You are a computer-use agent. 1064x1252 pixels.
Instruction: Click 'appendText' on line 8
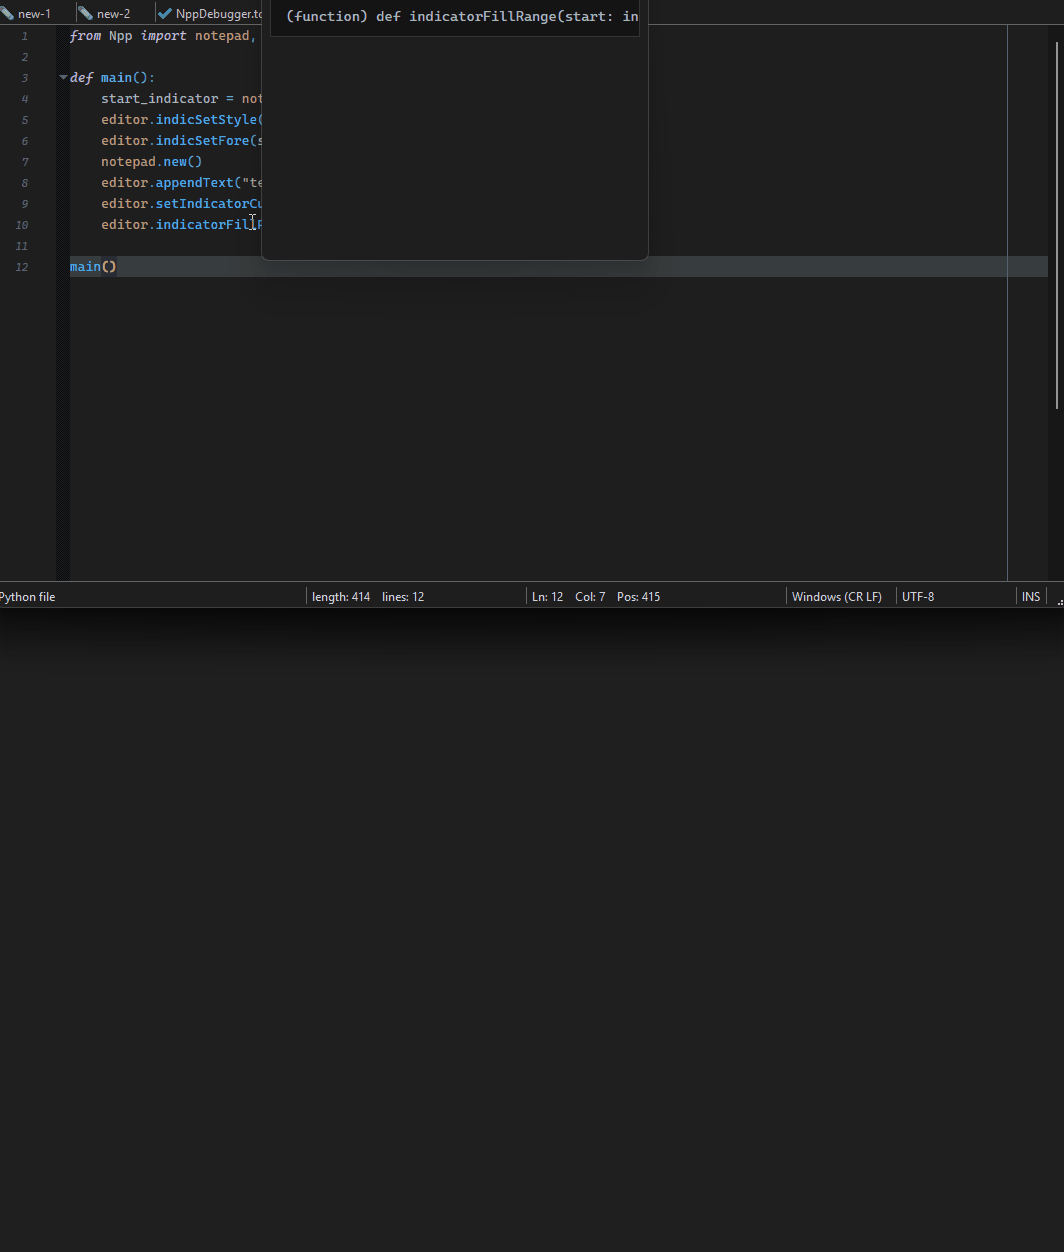point(194,183)
